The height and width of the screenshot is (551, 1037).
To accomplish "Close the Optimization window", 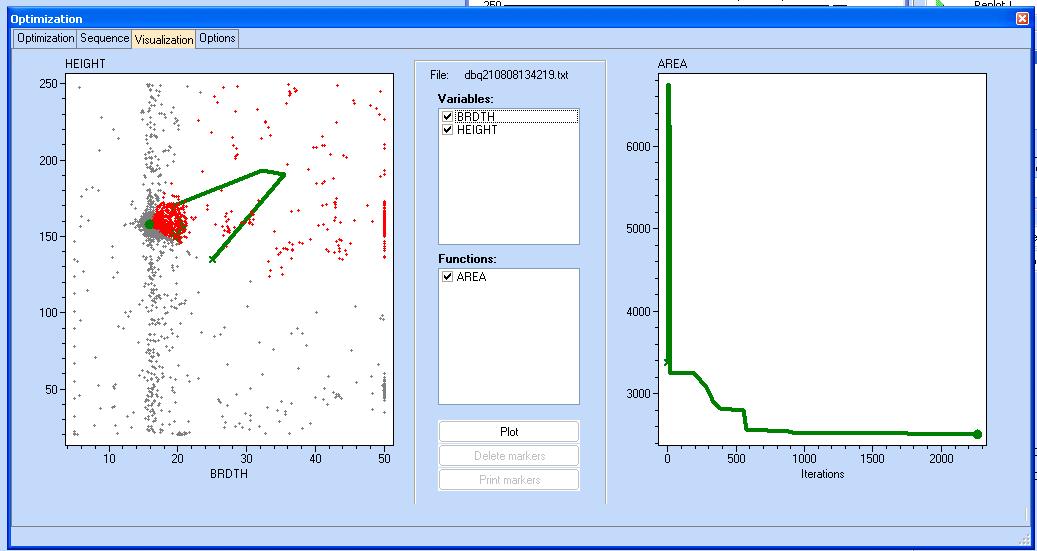I will (1021, 18).
